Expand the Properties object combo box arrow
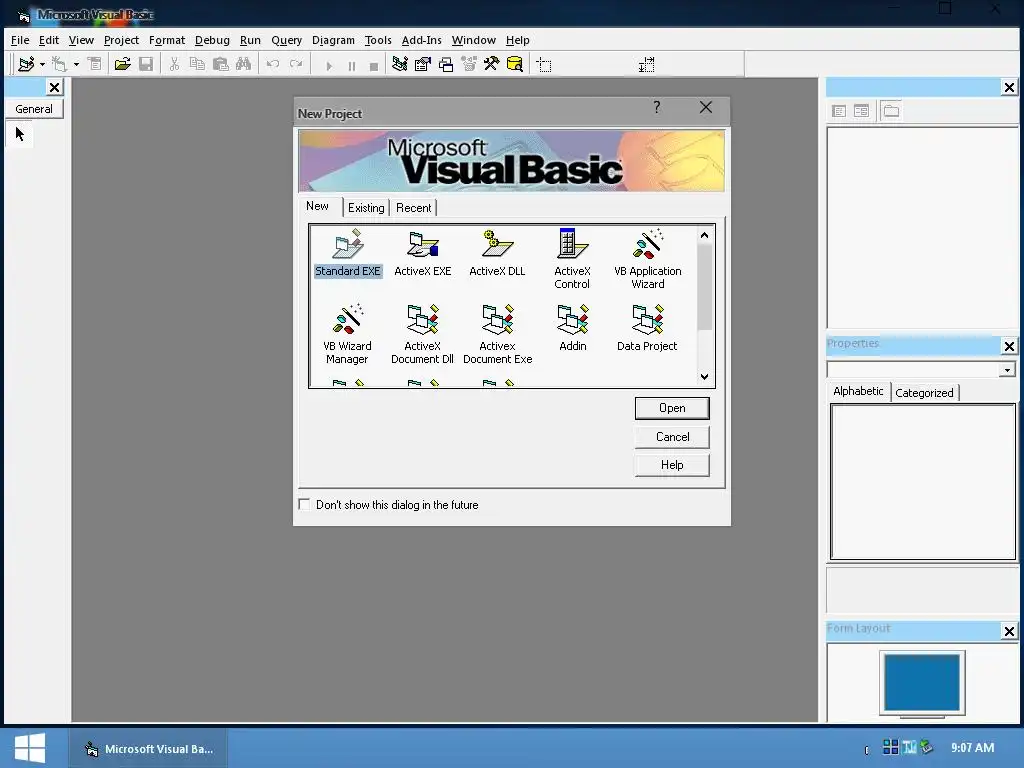The height and width of the screenshot is (768, 1024). 1008,370
